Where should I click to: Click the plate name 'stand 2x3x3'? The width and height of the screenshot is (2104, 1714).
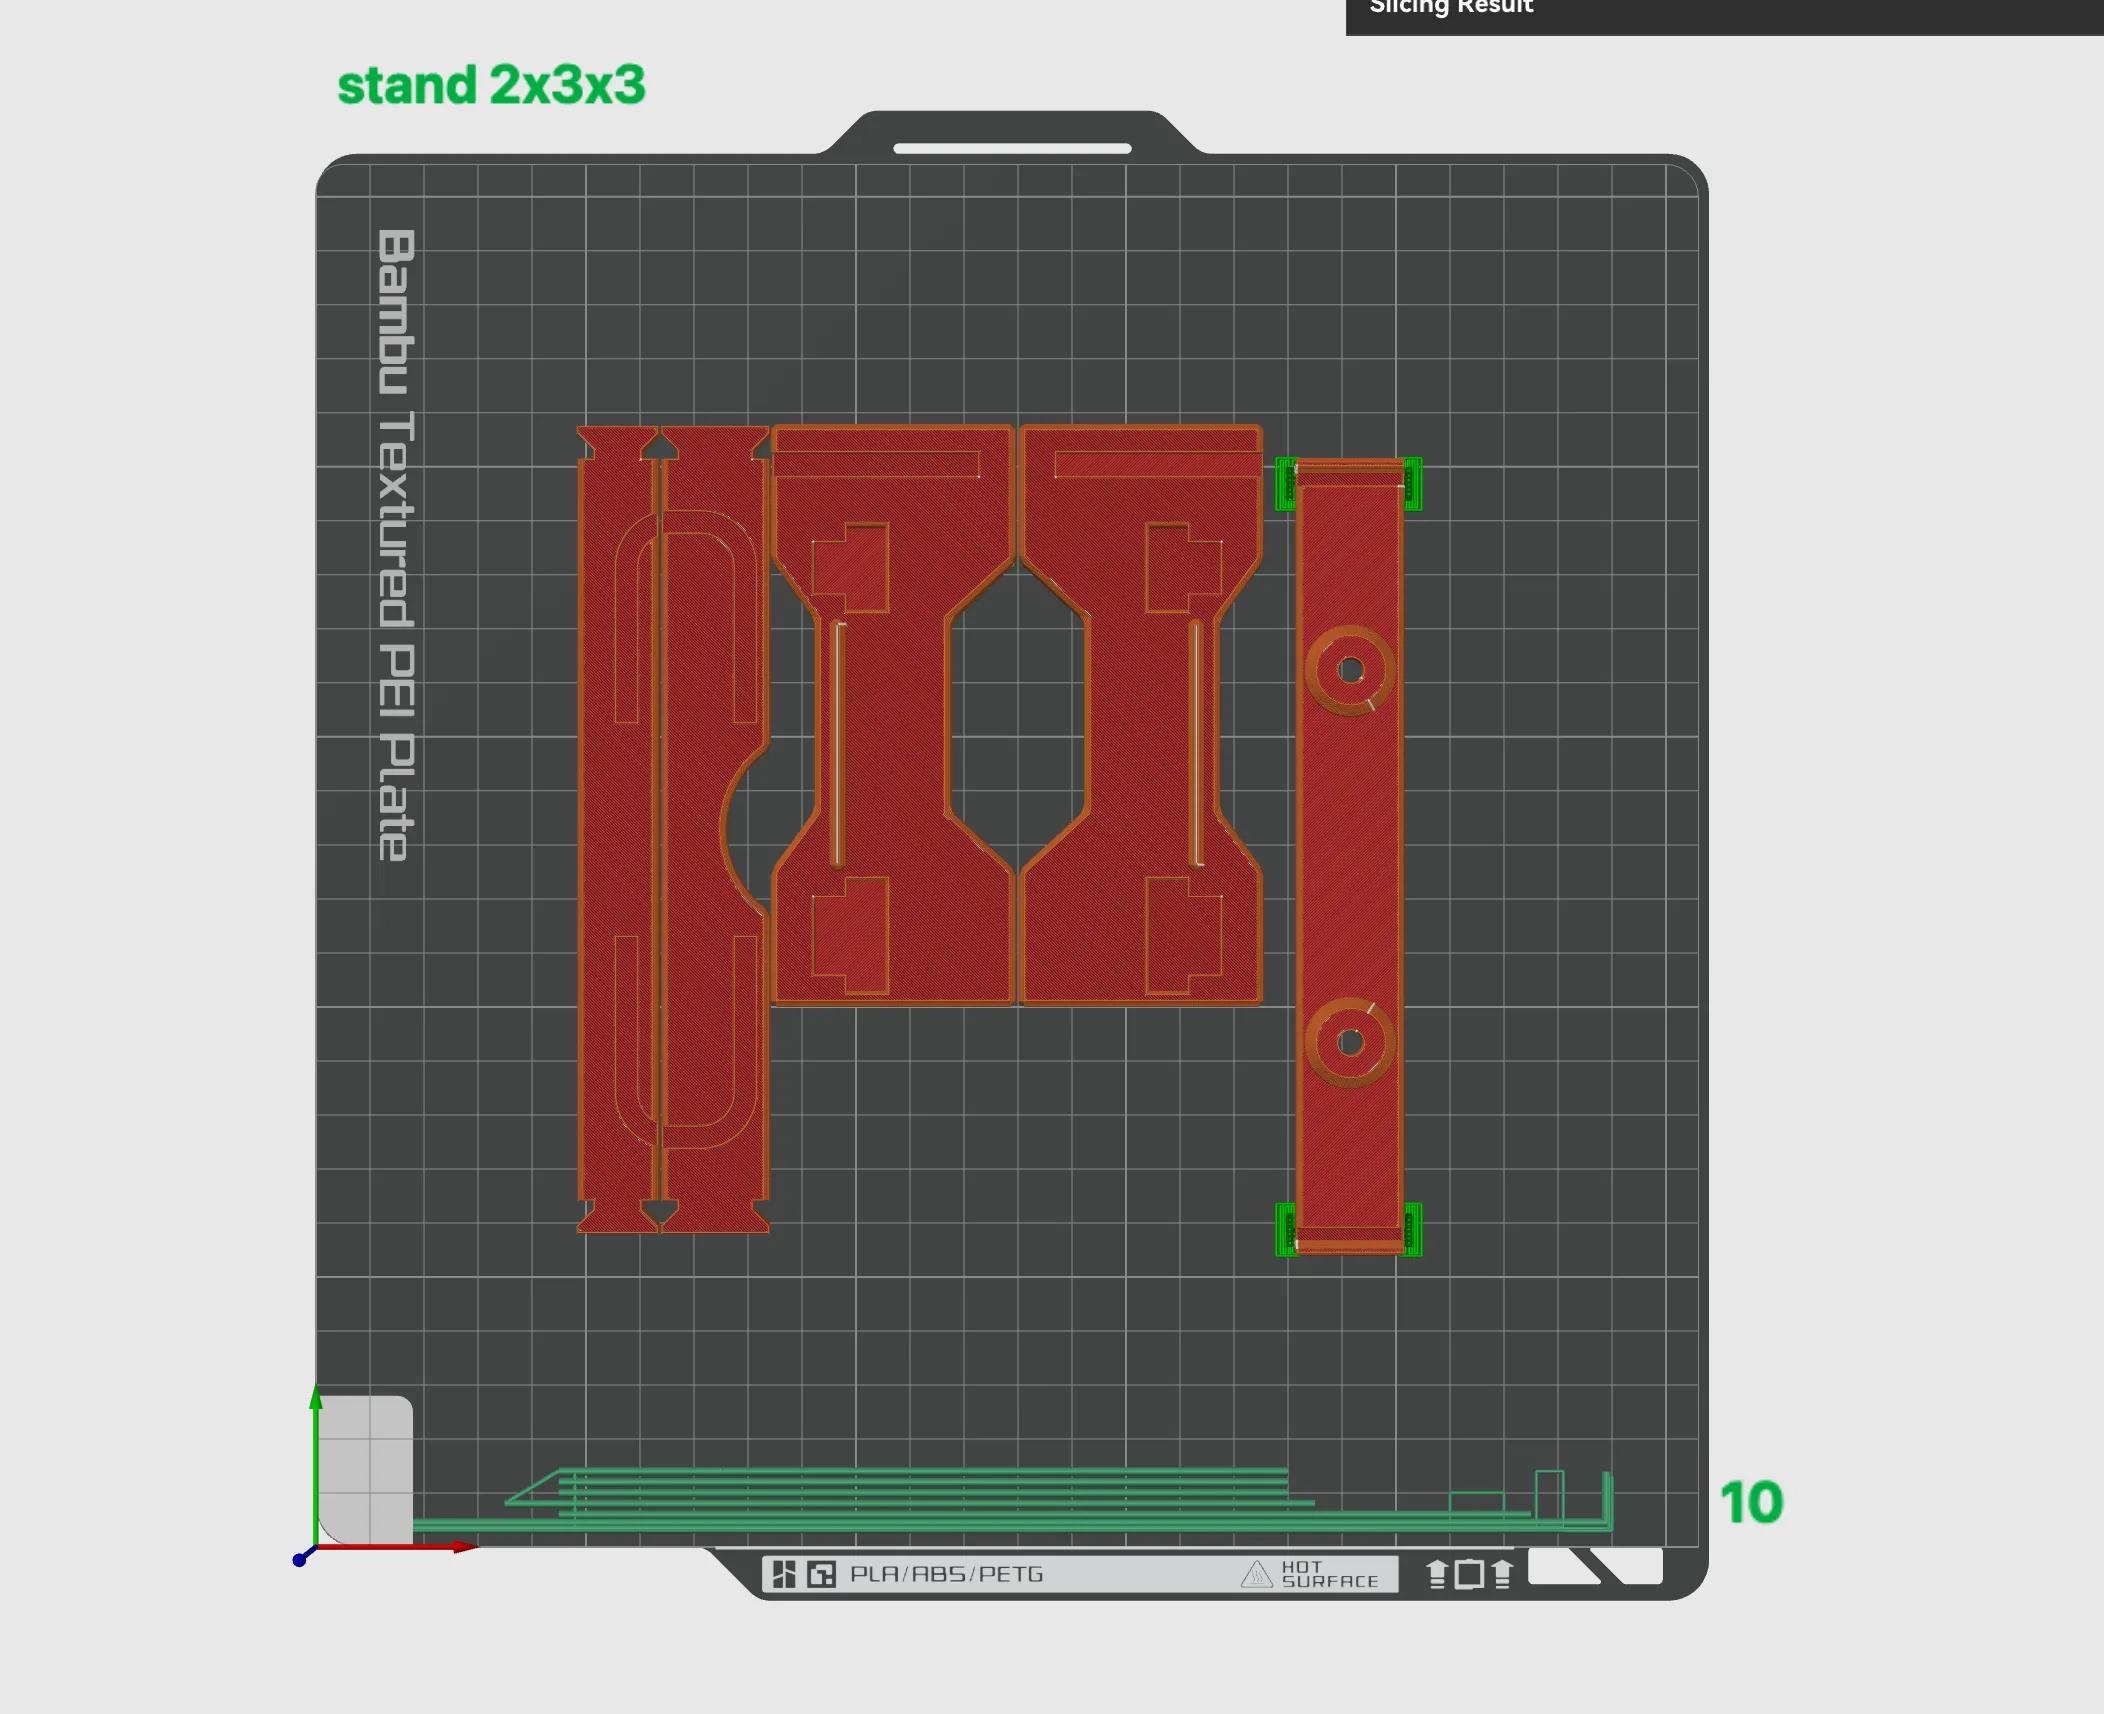coord(491,85)
